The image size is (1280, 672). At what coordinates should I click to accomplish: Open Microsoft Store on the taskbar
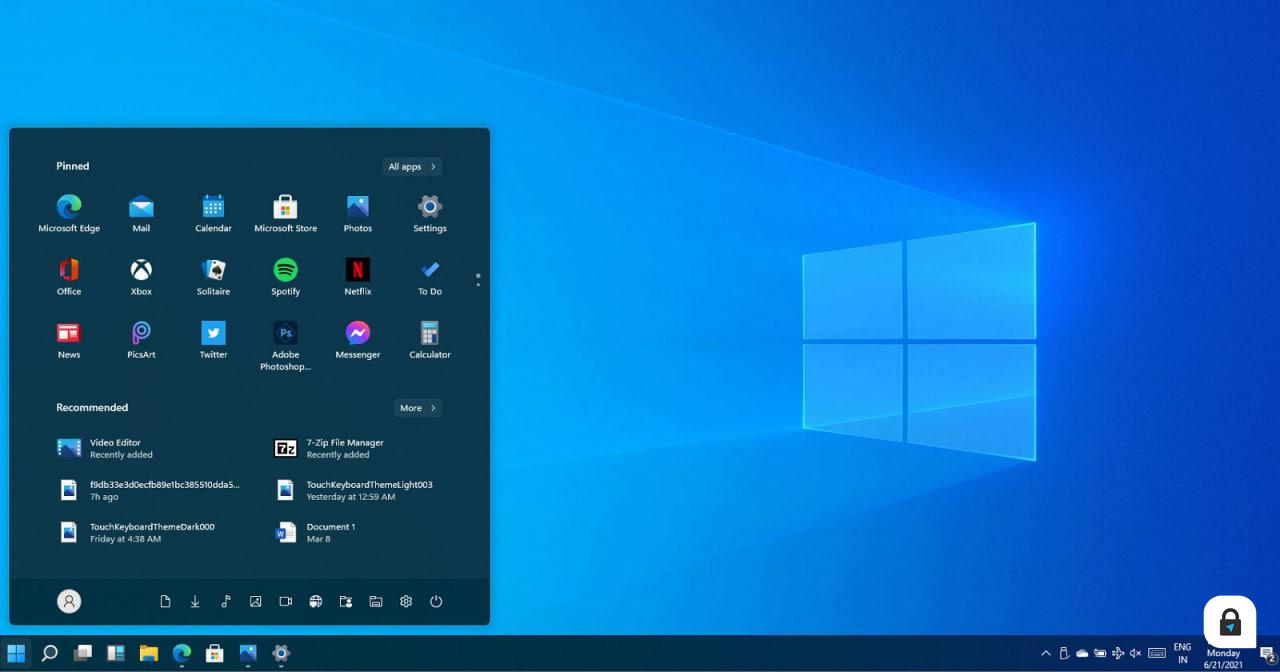tap(215, 653)
